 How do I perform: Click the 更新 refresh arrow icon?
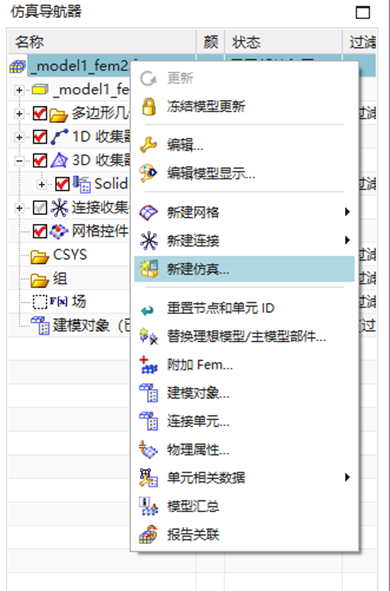(x=148, y=78)
